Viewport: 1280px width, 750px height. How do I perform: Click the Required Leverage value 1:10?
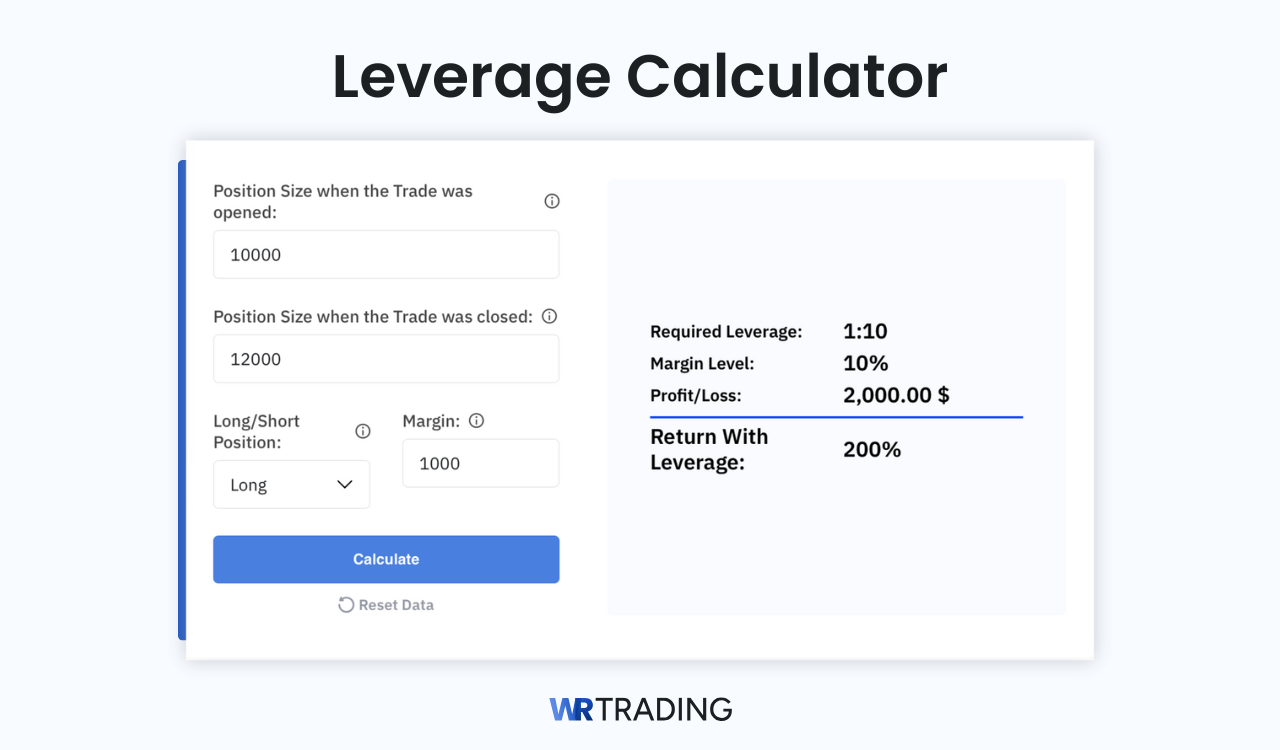click(866, 331)
